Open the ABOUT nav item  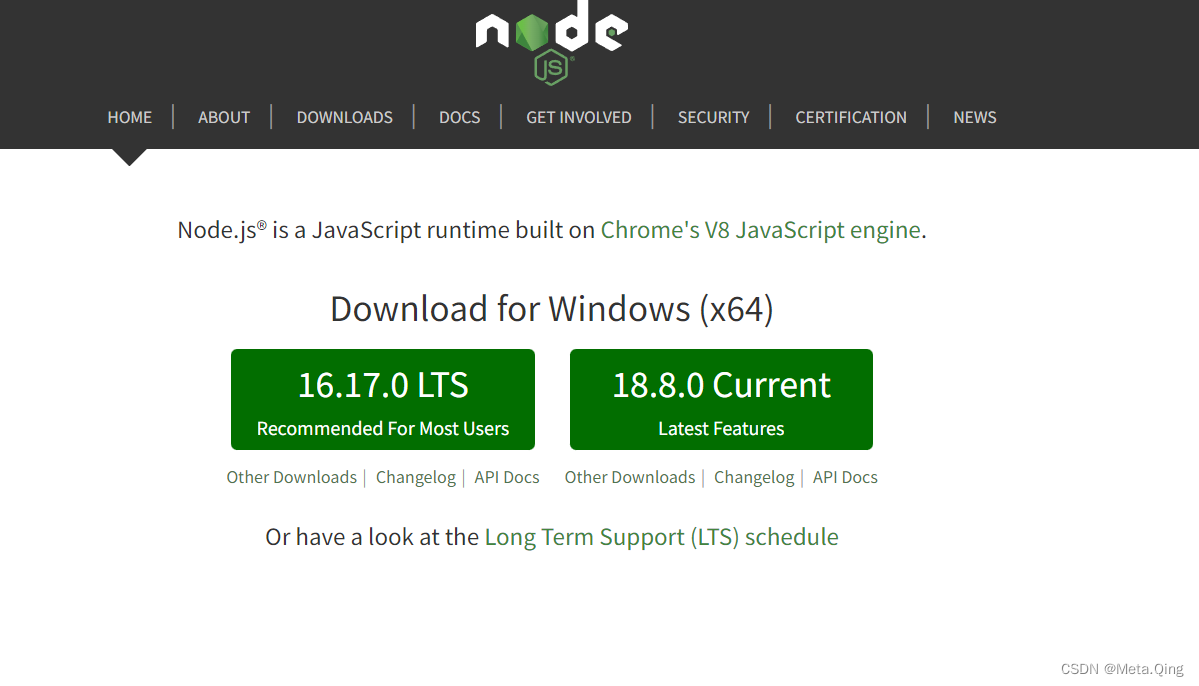click(x=224, y=117)
